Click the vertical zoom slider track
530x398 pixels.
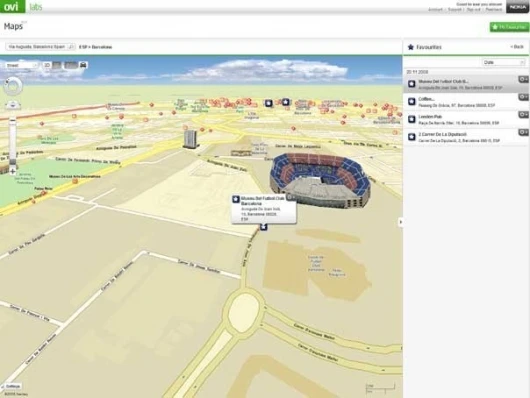point(13,141)
